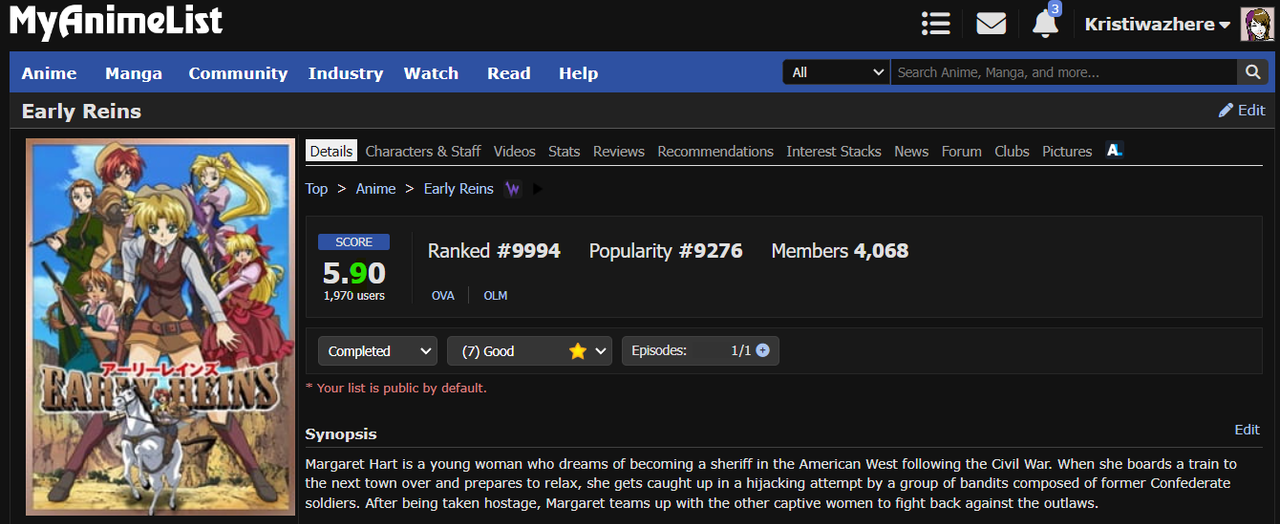Click the OVA type link
This screenshot has width=1280, height=524.
pos(443,296)
